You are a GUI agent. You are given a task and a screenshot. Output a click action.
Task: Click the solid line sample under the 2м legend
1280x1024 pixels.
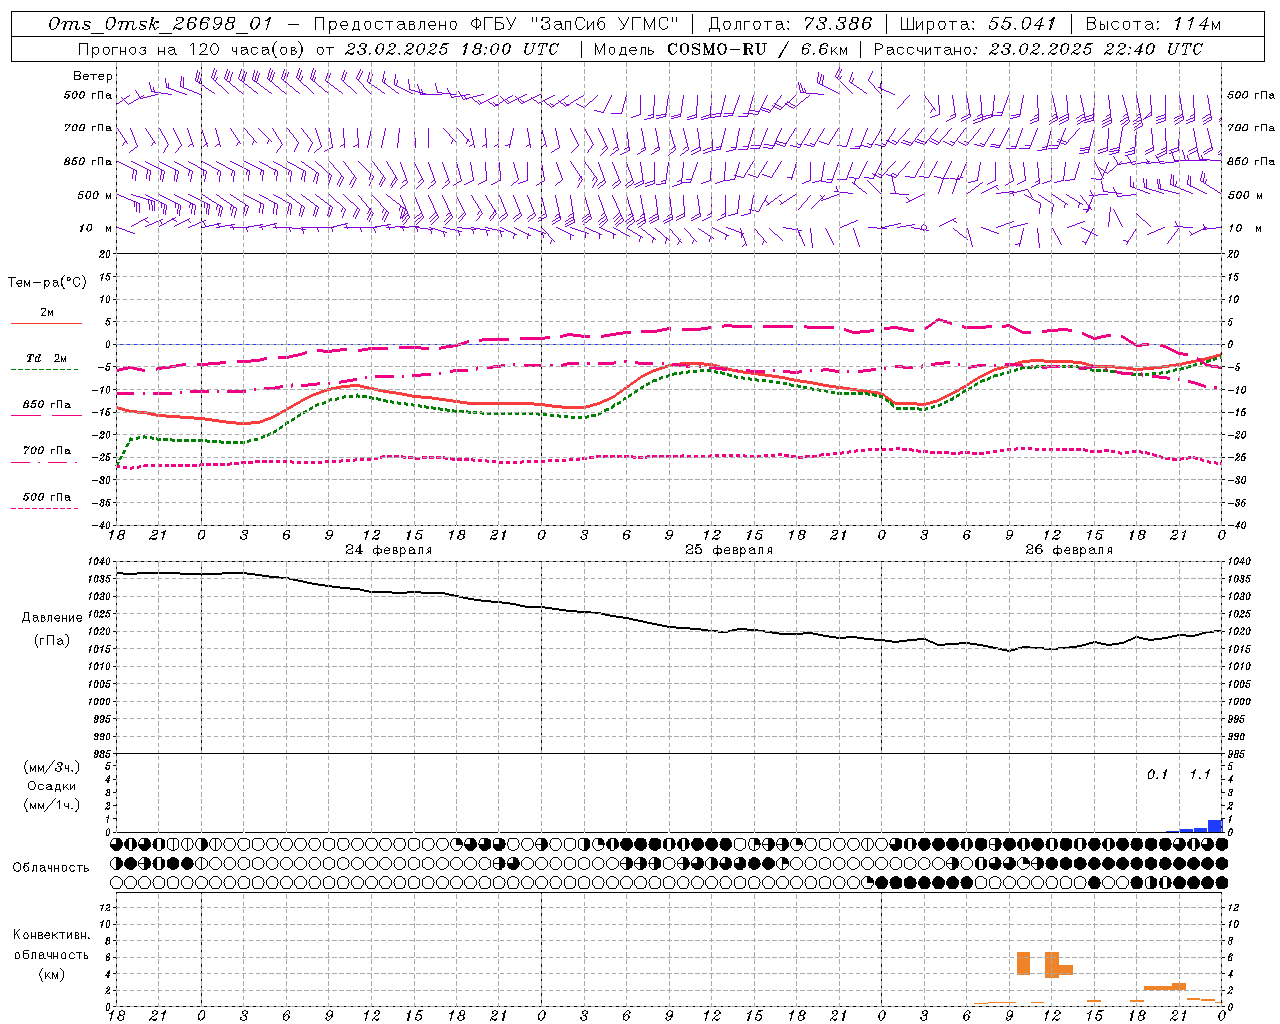[x=46, y=323]
